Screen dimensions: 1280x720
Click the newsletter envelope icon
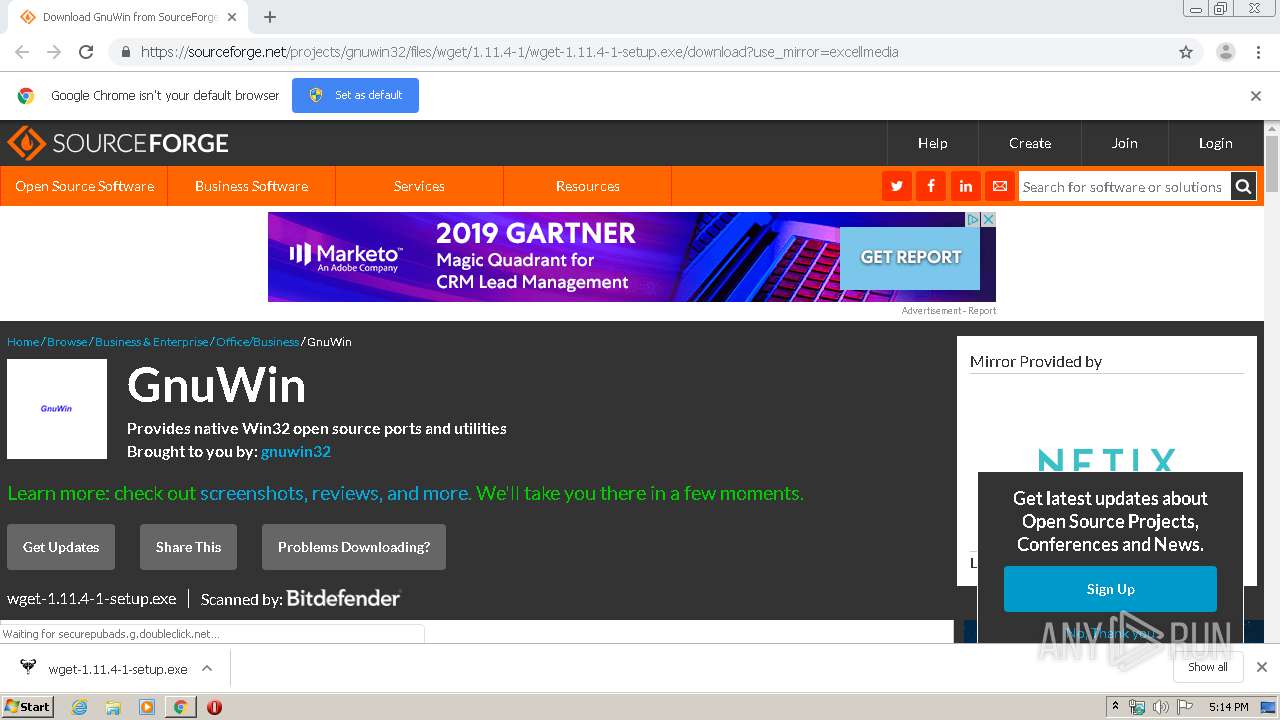click(999, 186)
